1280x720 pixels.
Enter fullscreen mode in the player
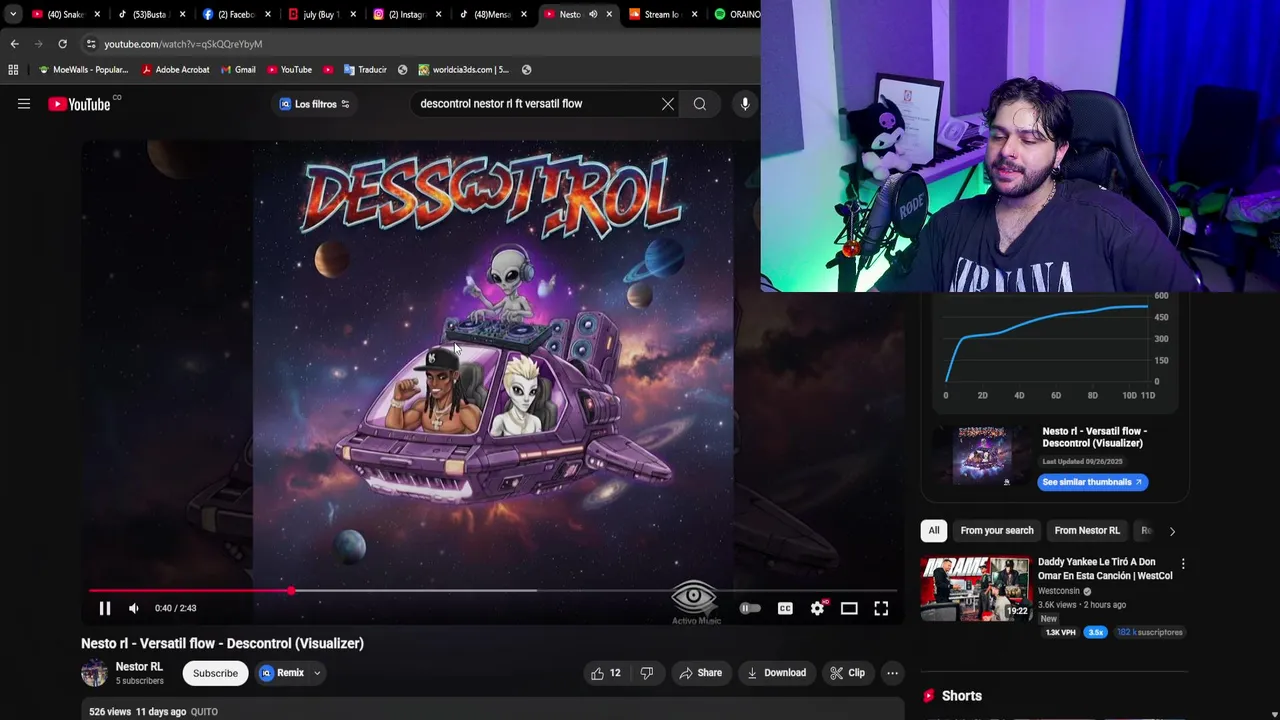(x=881, y=608)
